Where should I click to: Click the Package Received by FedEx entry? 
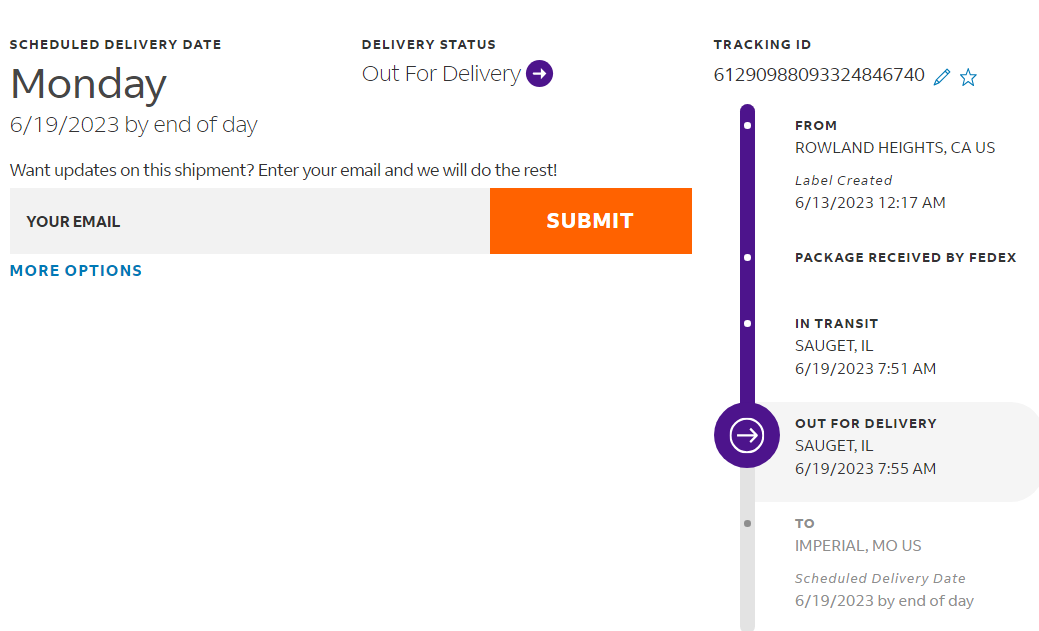click(x=905, y=258)
